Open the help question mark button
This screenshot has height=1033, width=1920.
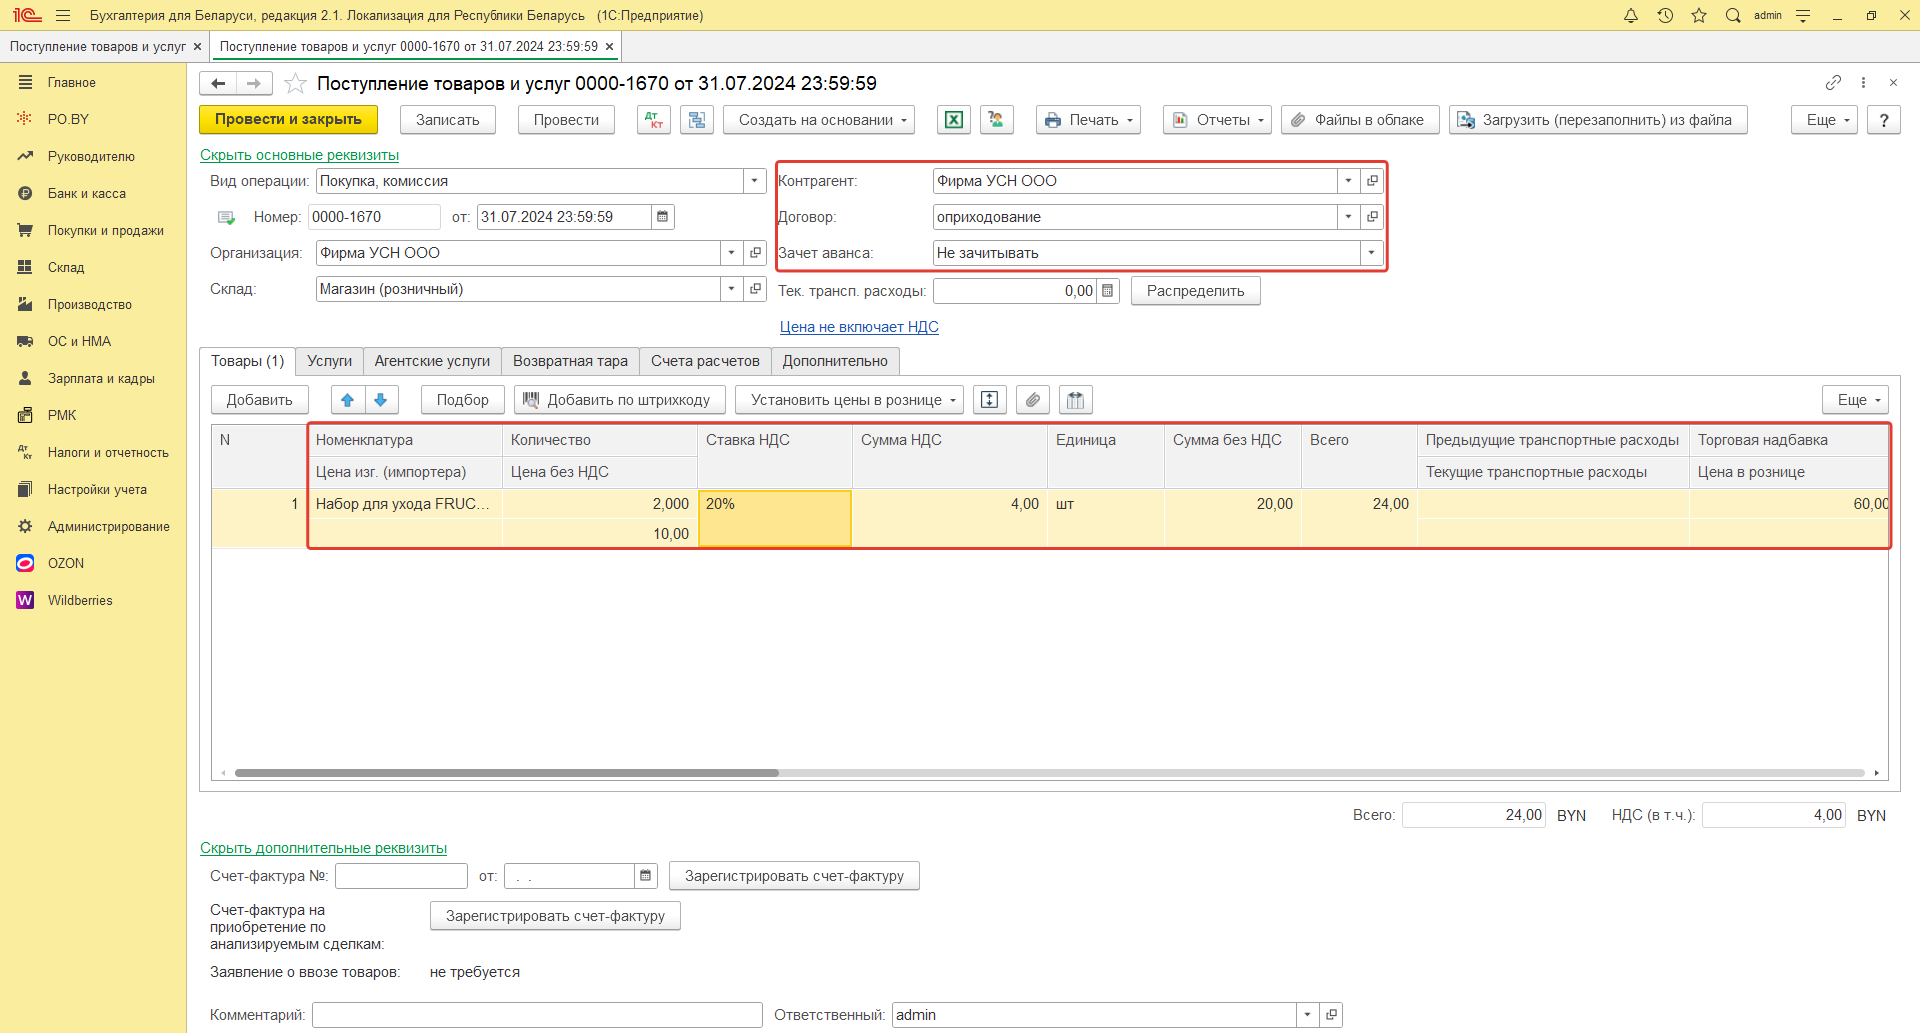pyautogui.click(x=1884, y=120)
